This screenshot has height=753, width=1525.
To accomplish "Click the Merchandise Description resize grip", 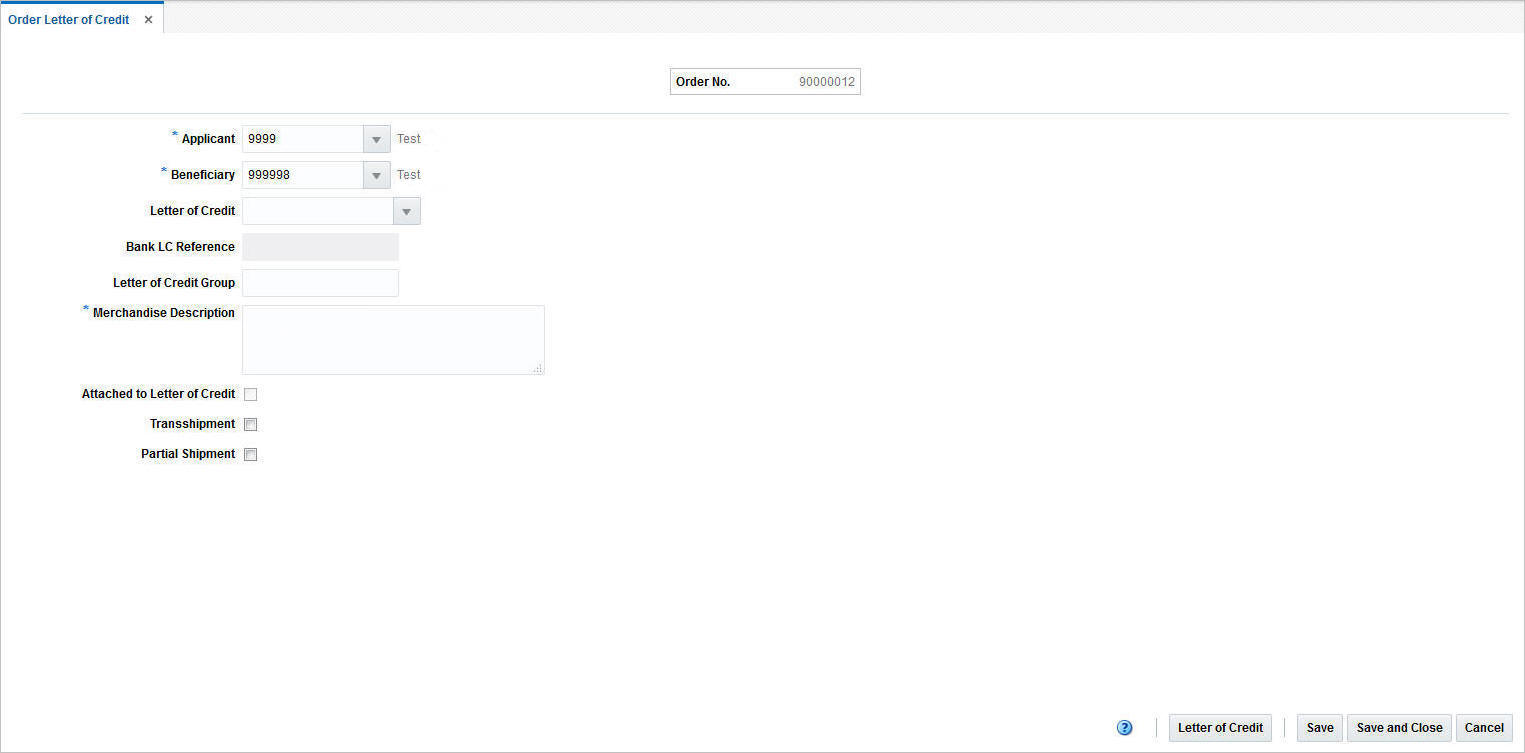I will click(x=538, y=368).
